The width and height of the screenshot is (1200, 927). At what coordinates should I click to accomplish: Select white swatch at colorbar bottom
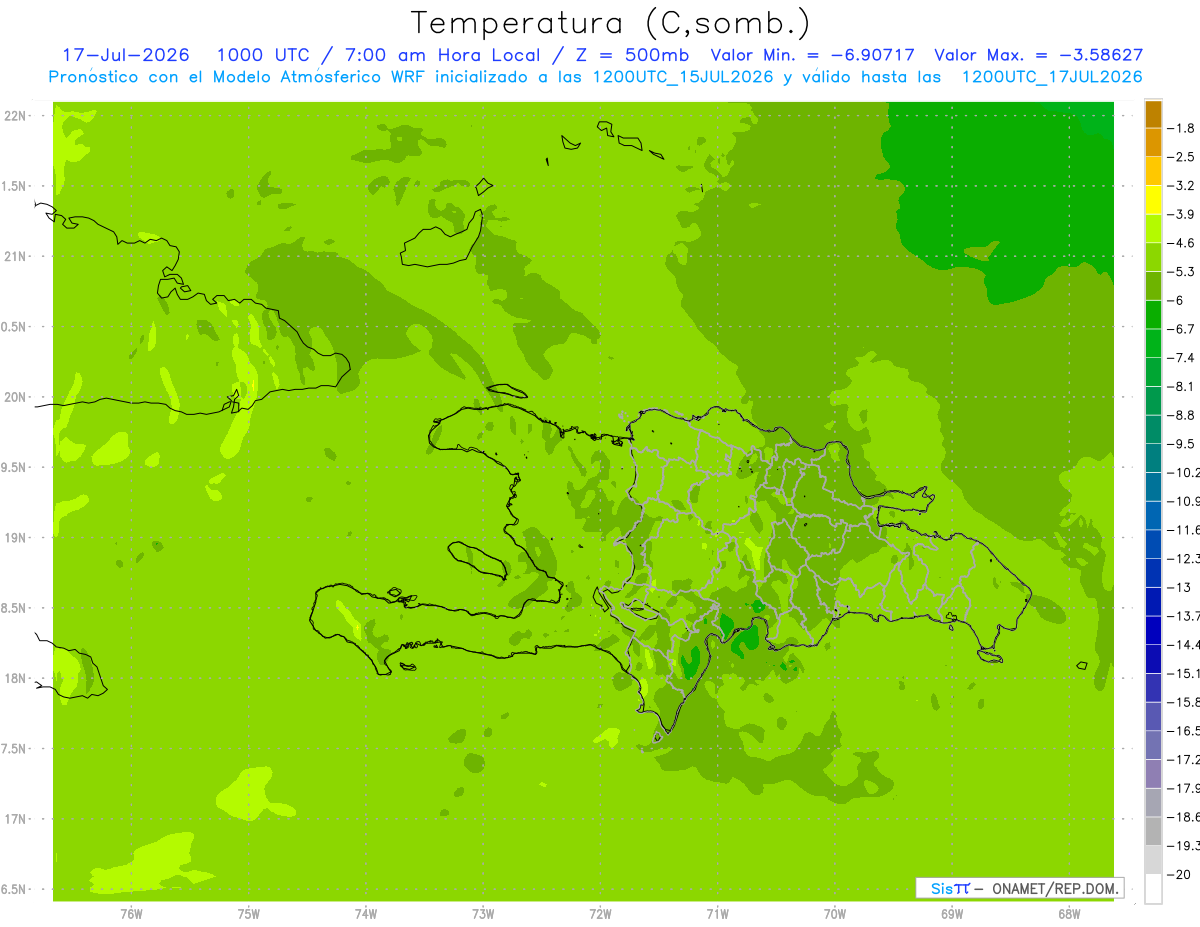[x=1153, y=889]
